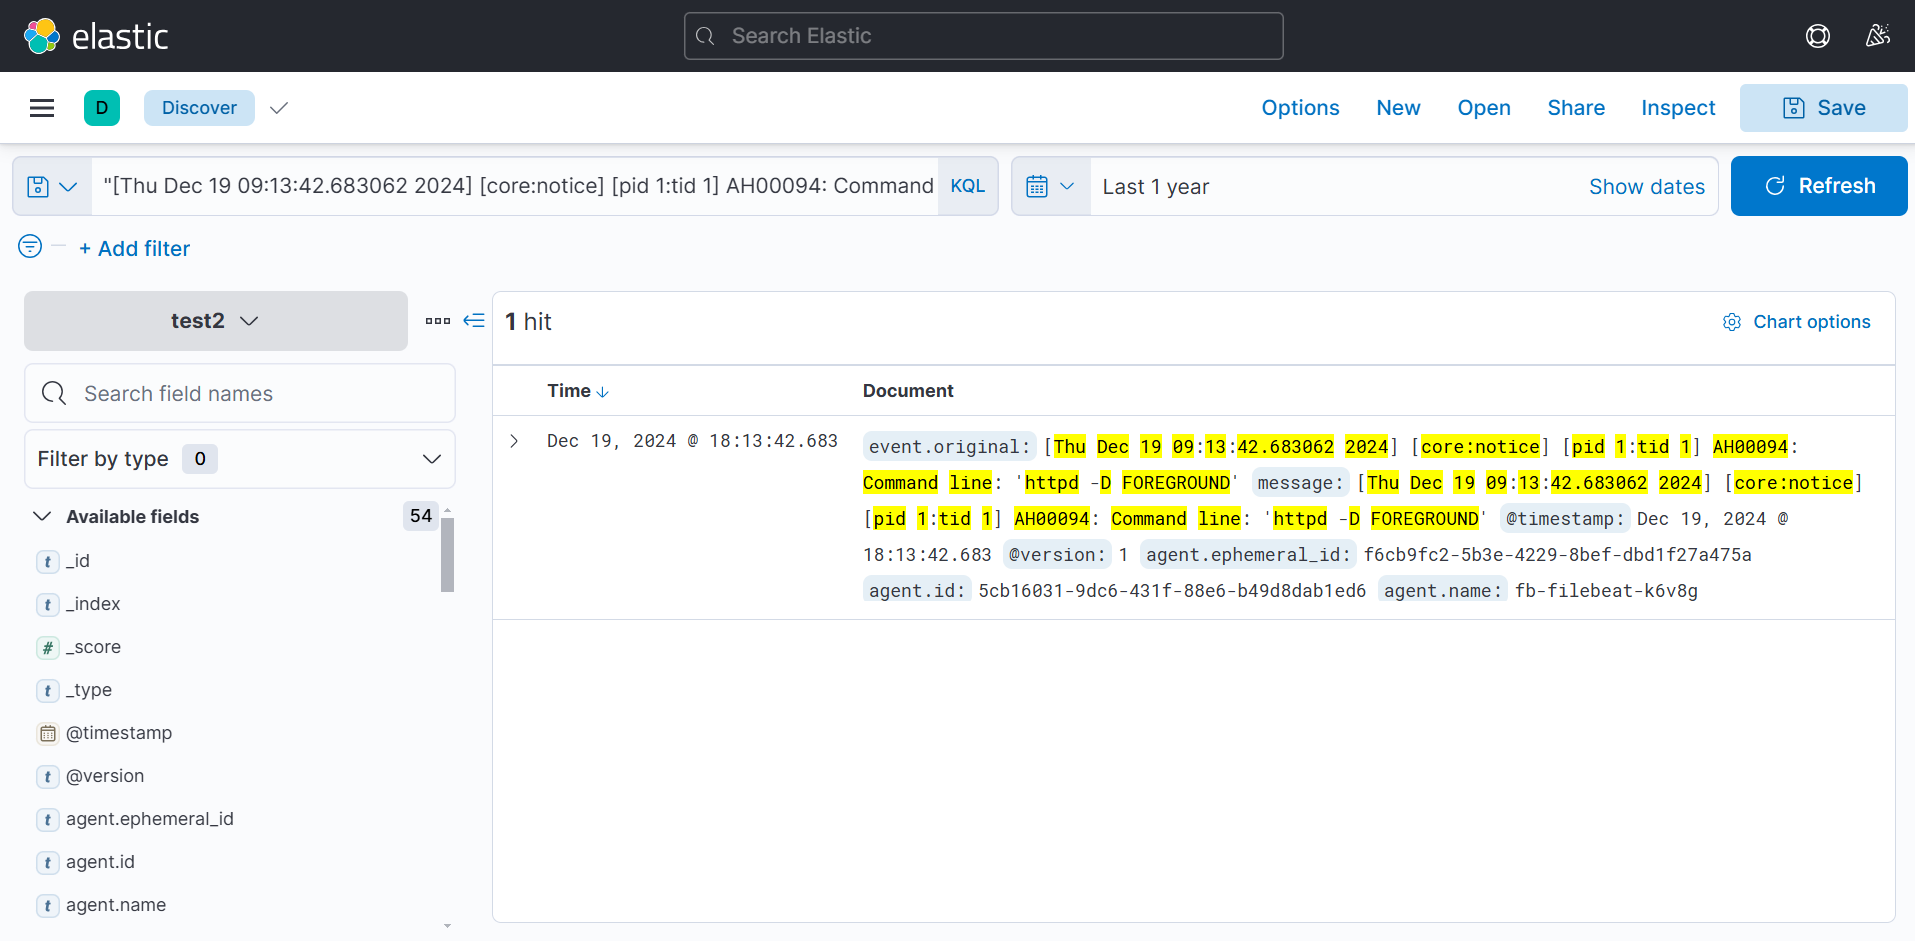Click the agent.name value fb-filebeat-k6v8g
The width and height of the screenshot is (1915, 941).
1606,591
